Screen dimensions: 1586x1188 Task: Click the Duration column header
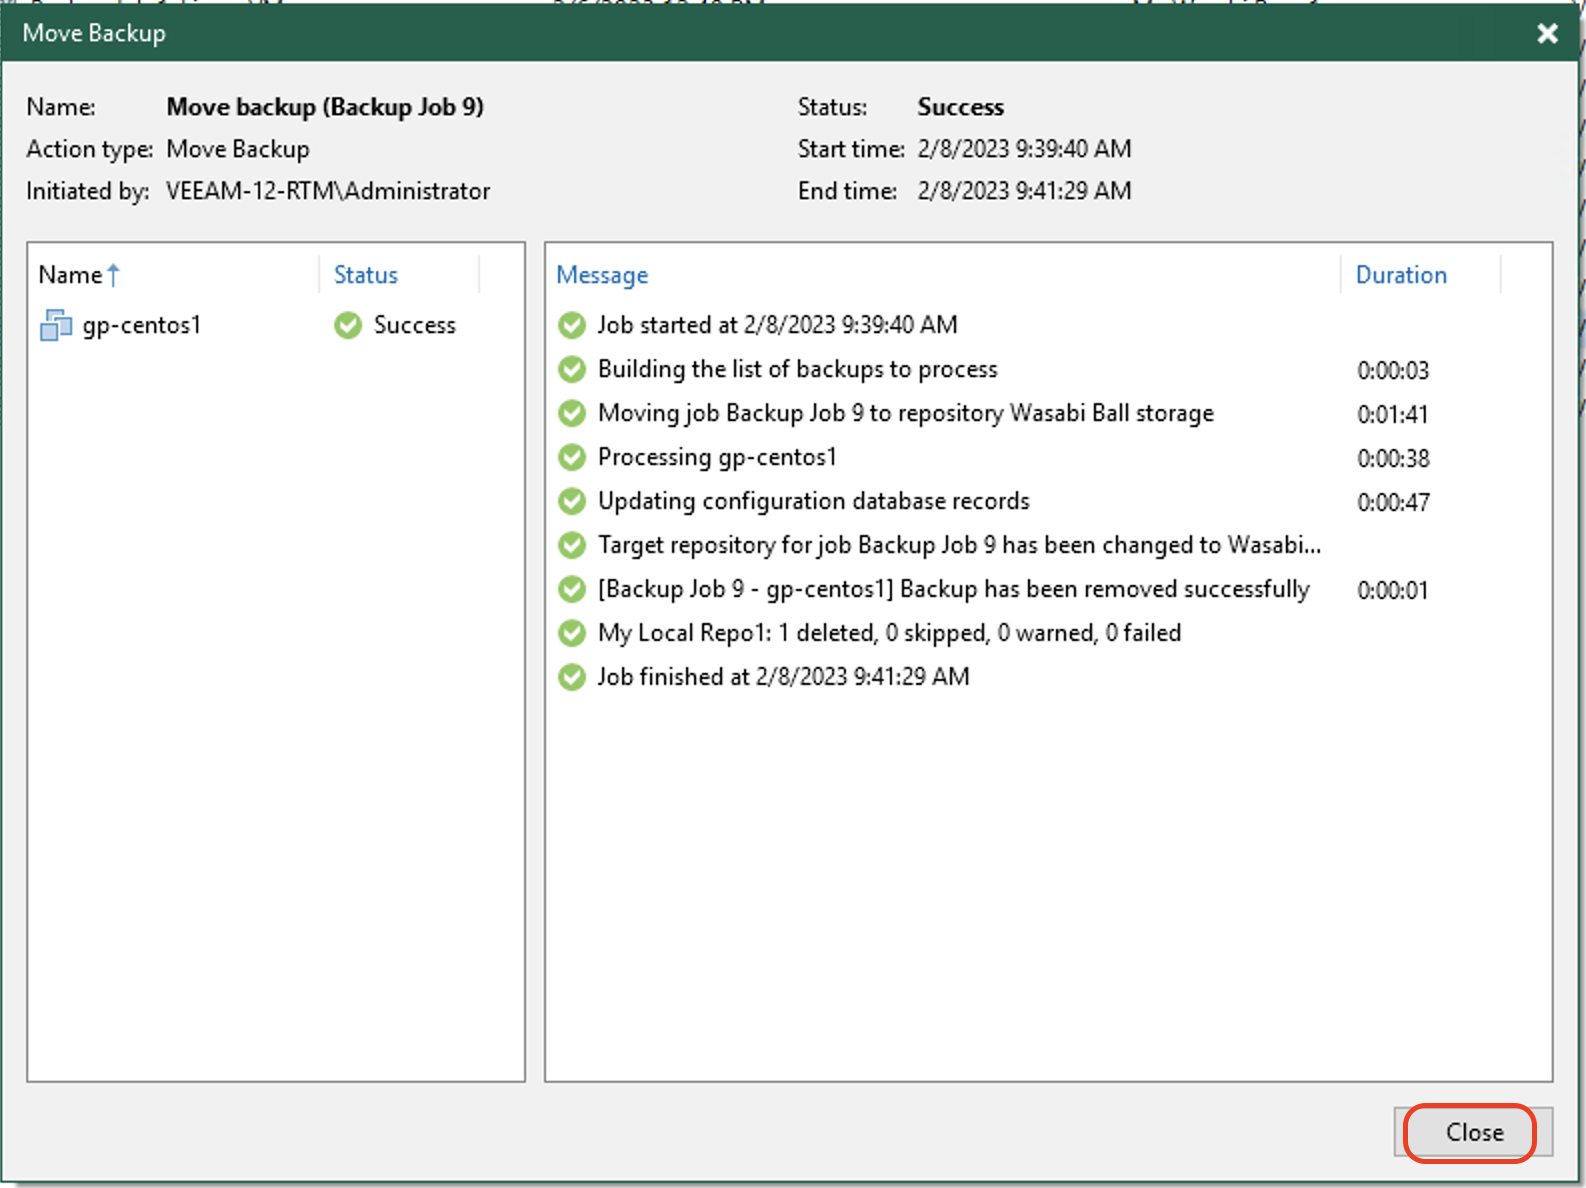[x=1401, y=275]
